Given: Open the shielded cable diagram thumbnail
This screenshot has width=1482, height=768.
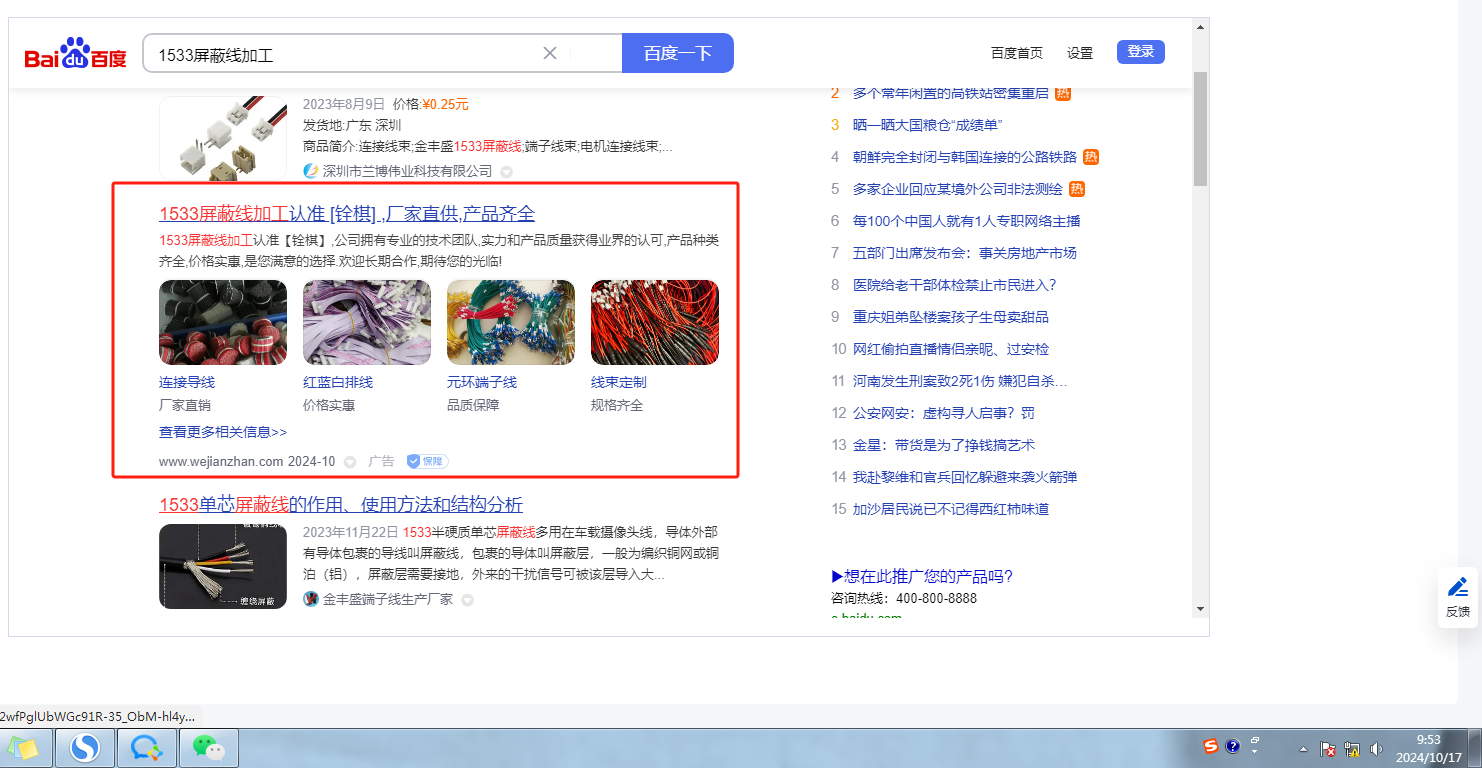Looking at the screenshot, I should [x=223, y=566].
